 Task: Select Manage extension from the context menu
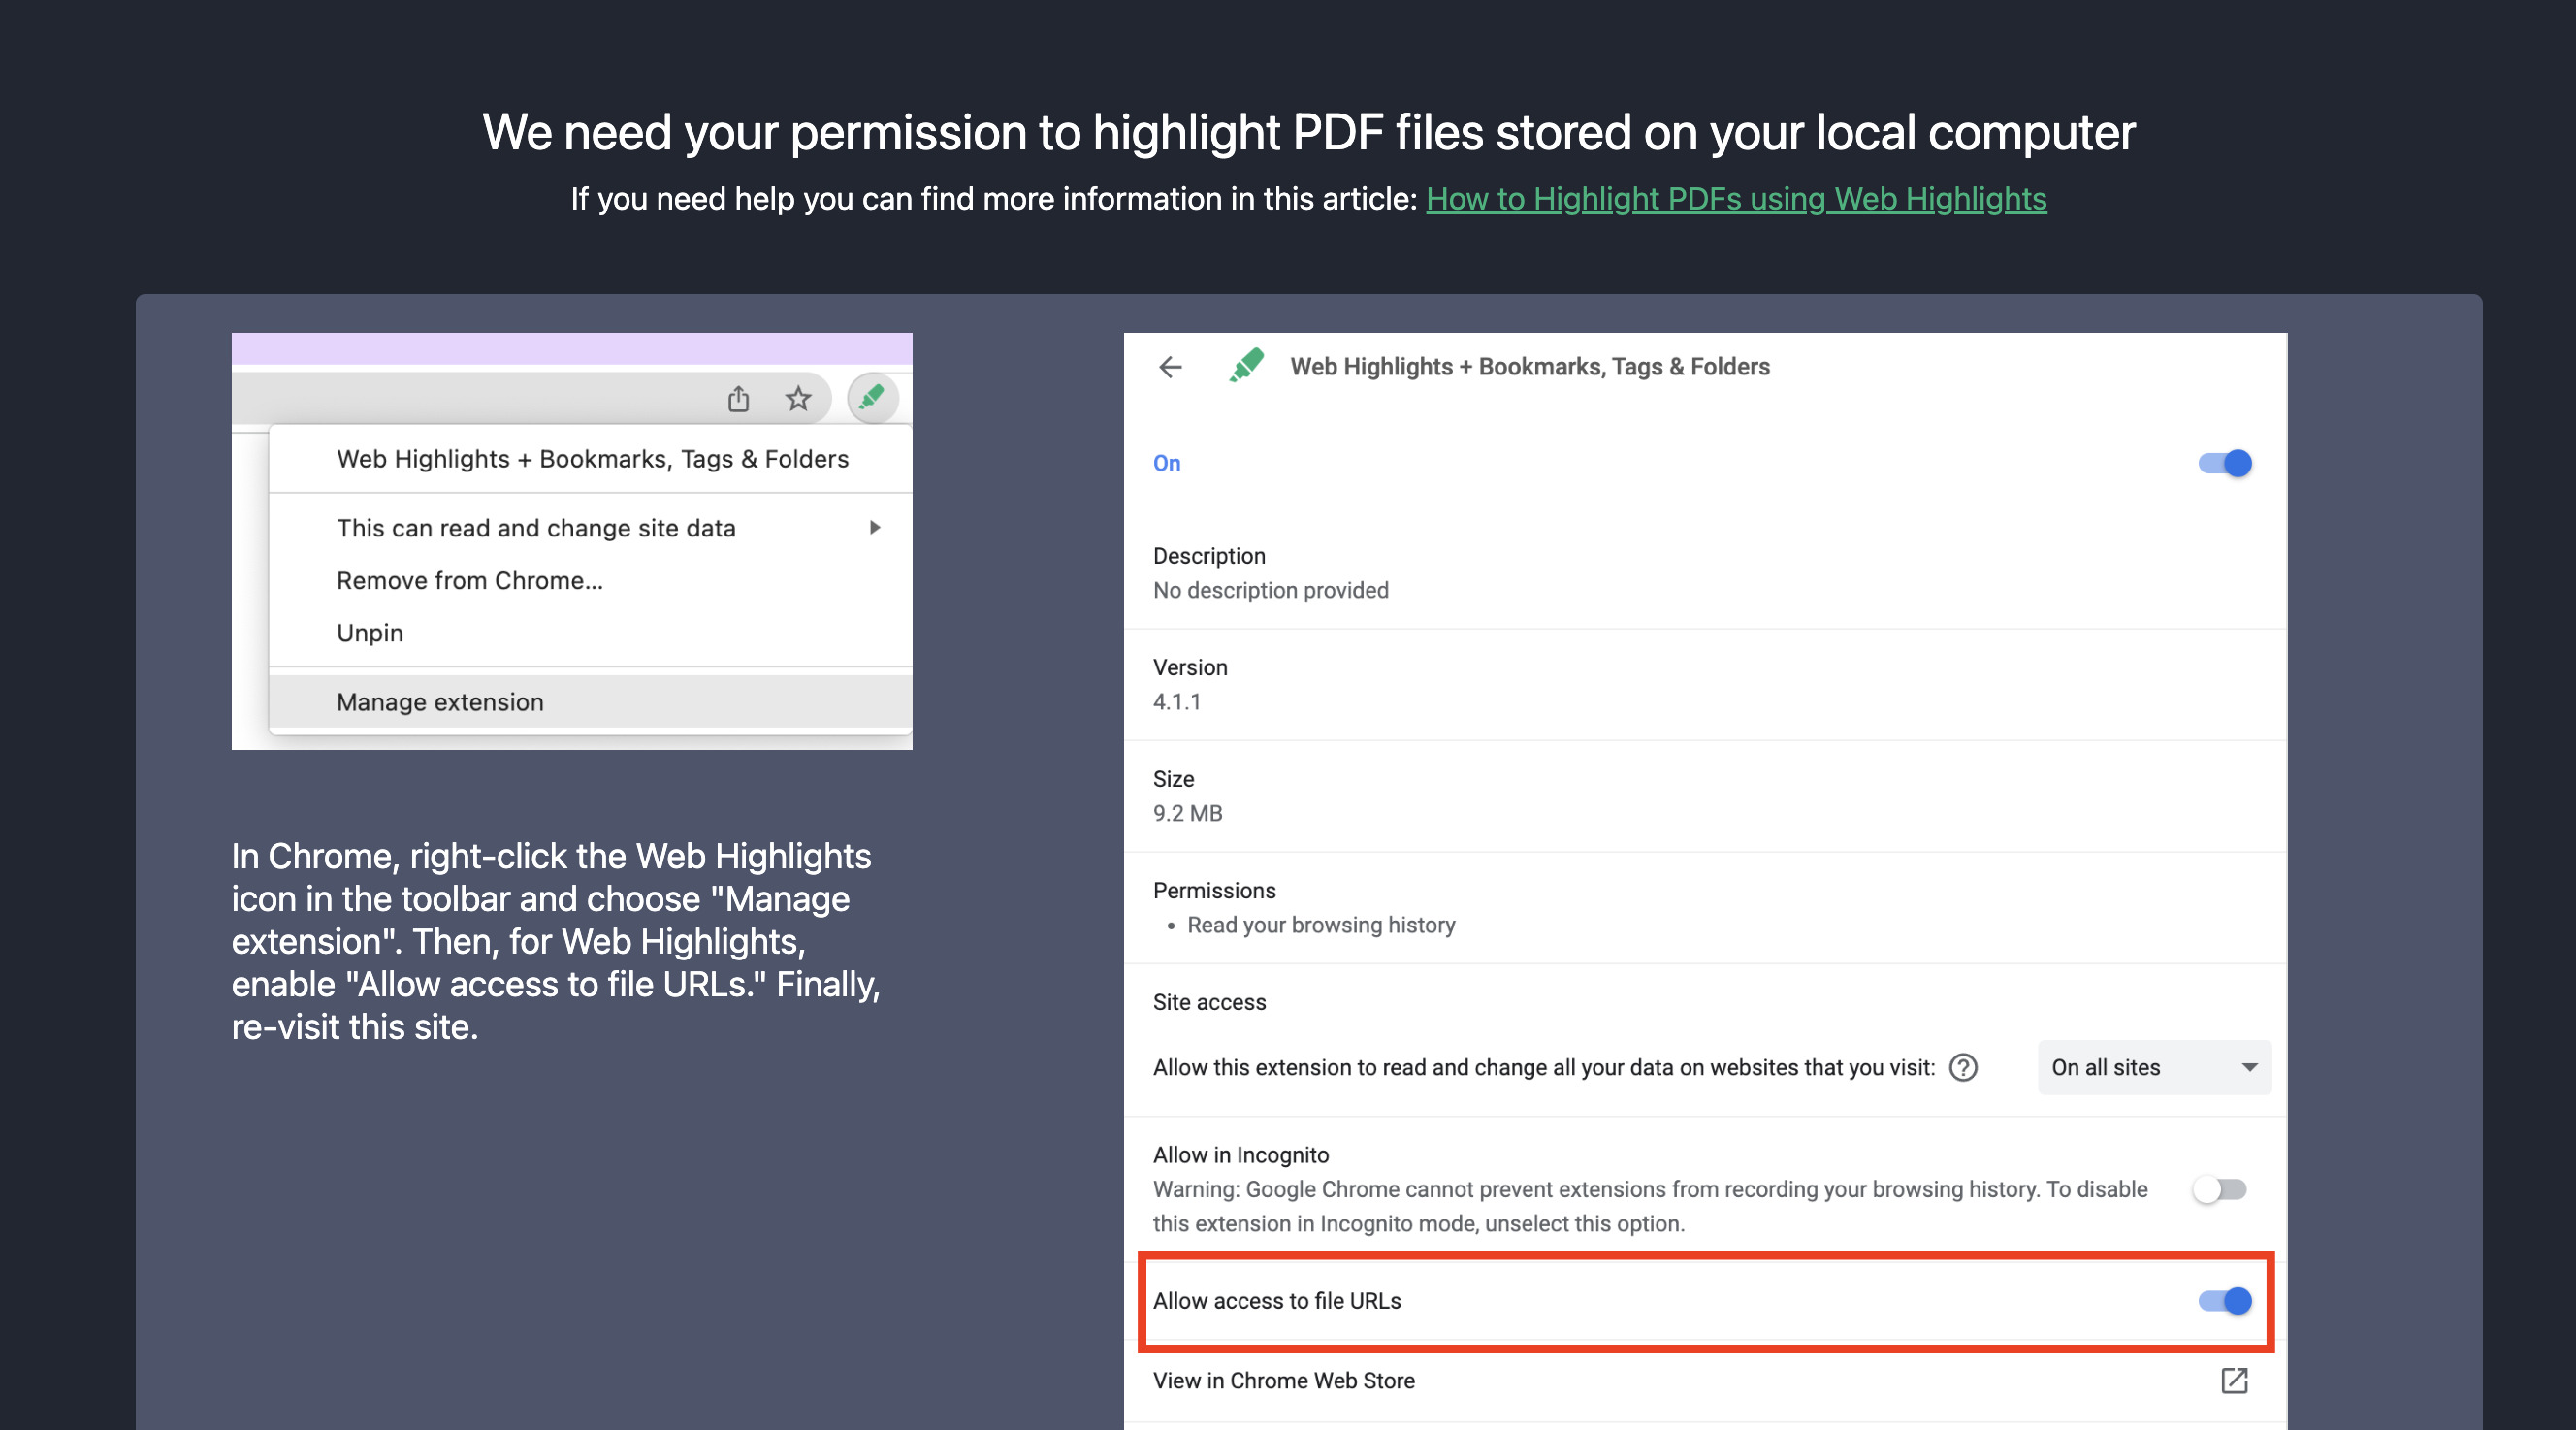click(x=440, y=702)
